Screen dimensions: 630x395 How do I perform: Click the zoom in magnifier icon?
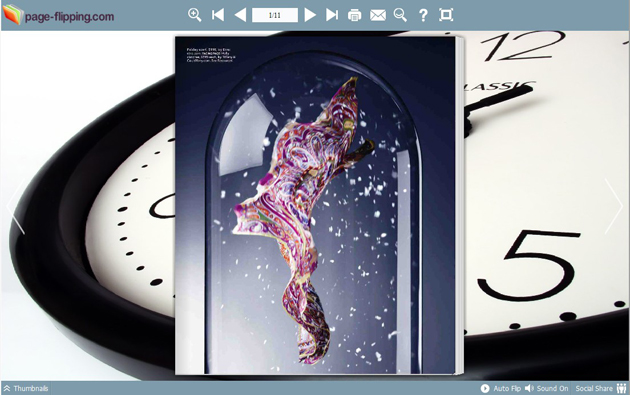194,15
